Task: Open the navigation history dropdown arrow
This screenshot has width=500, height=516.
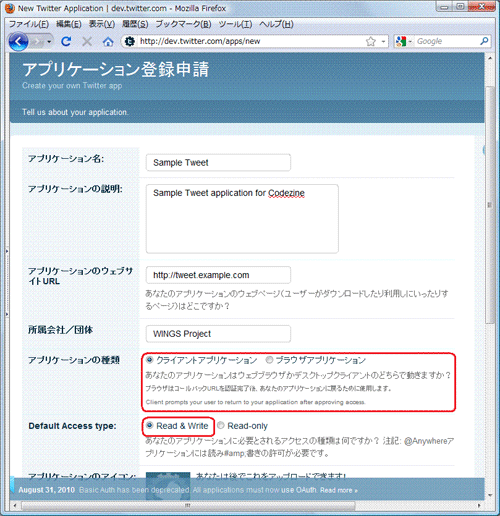Action: 49,42
